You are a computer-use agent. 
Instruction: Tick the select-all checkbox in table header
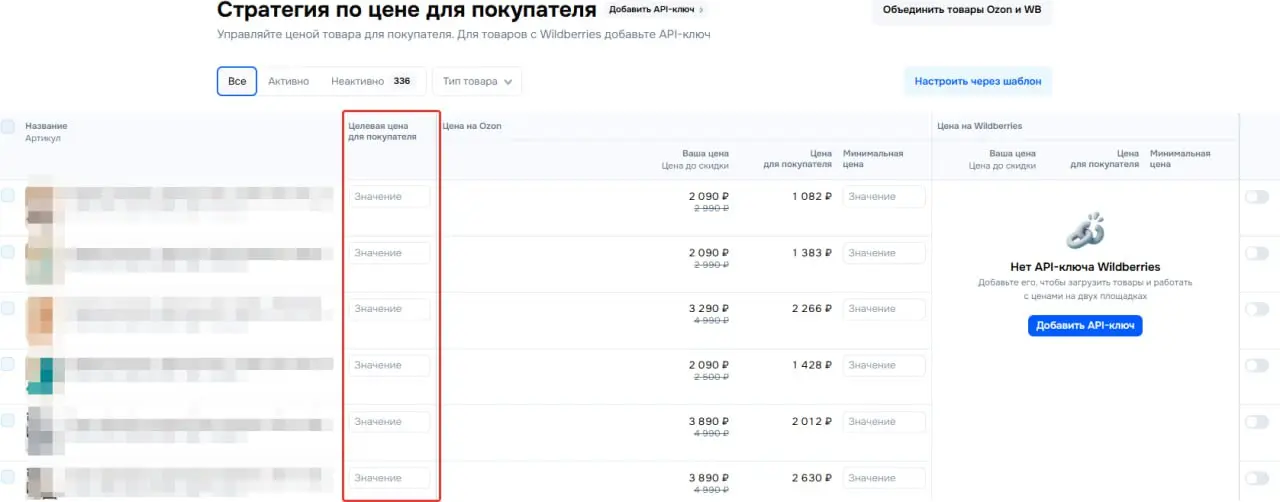[8, 127]
